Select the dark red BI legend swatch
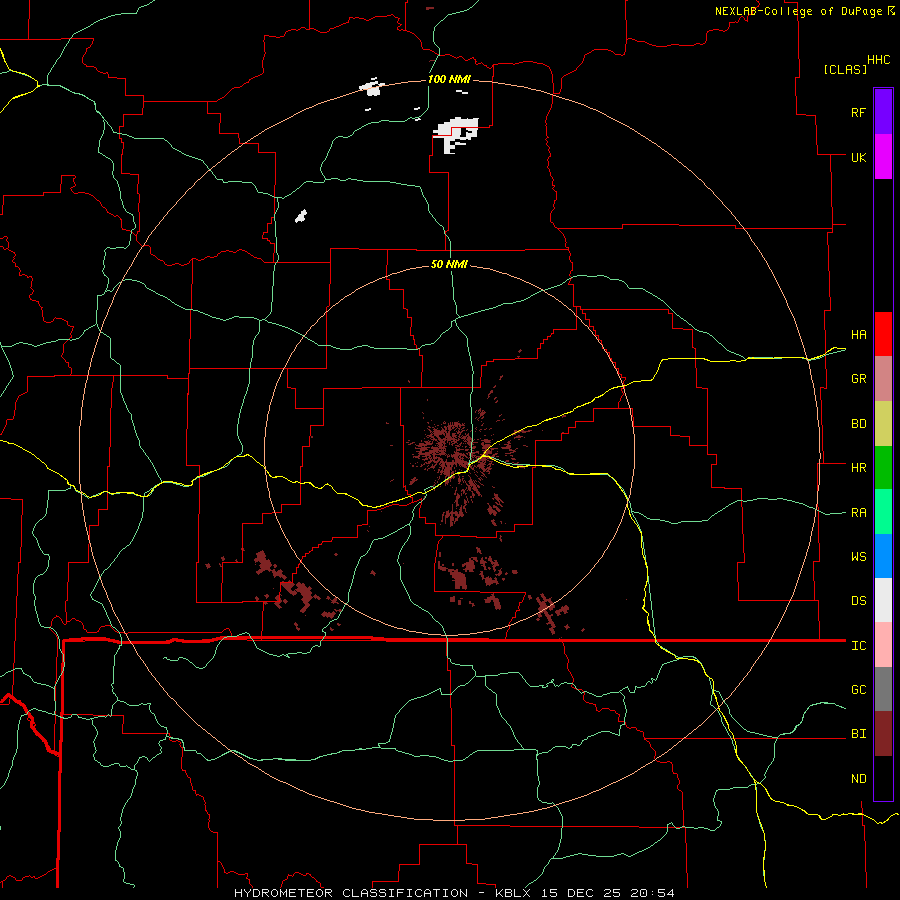 tap(883, 734)
